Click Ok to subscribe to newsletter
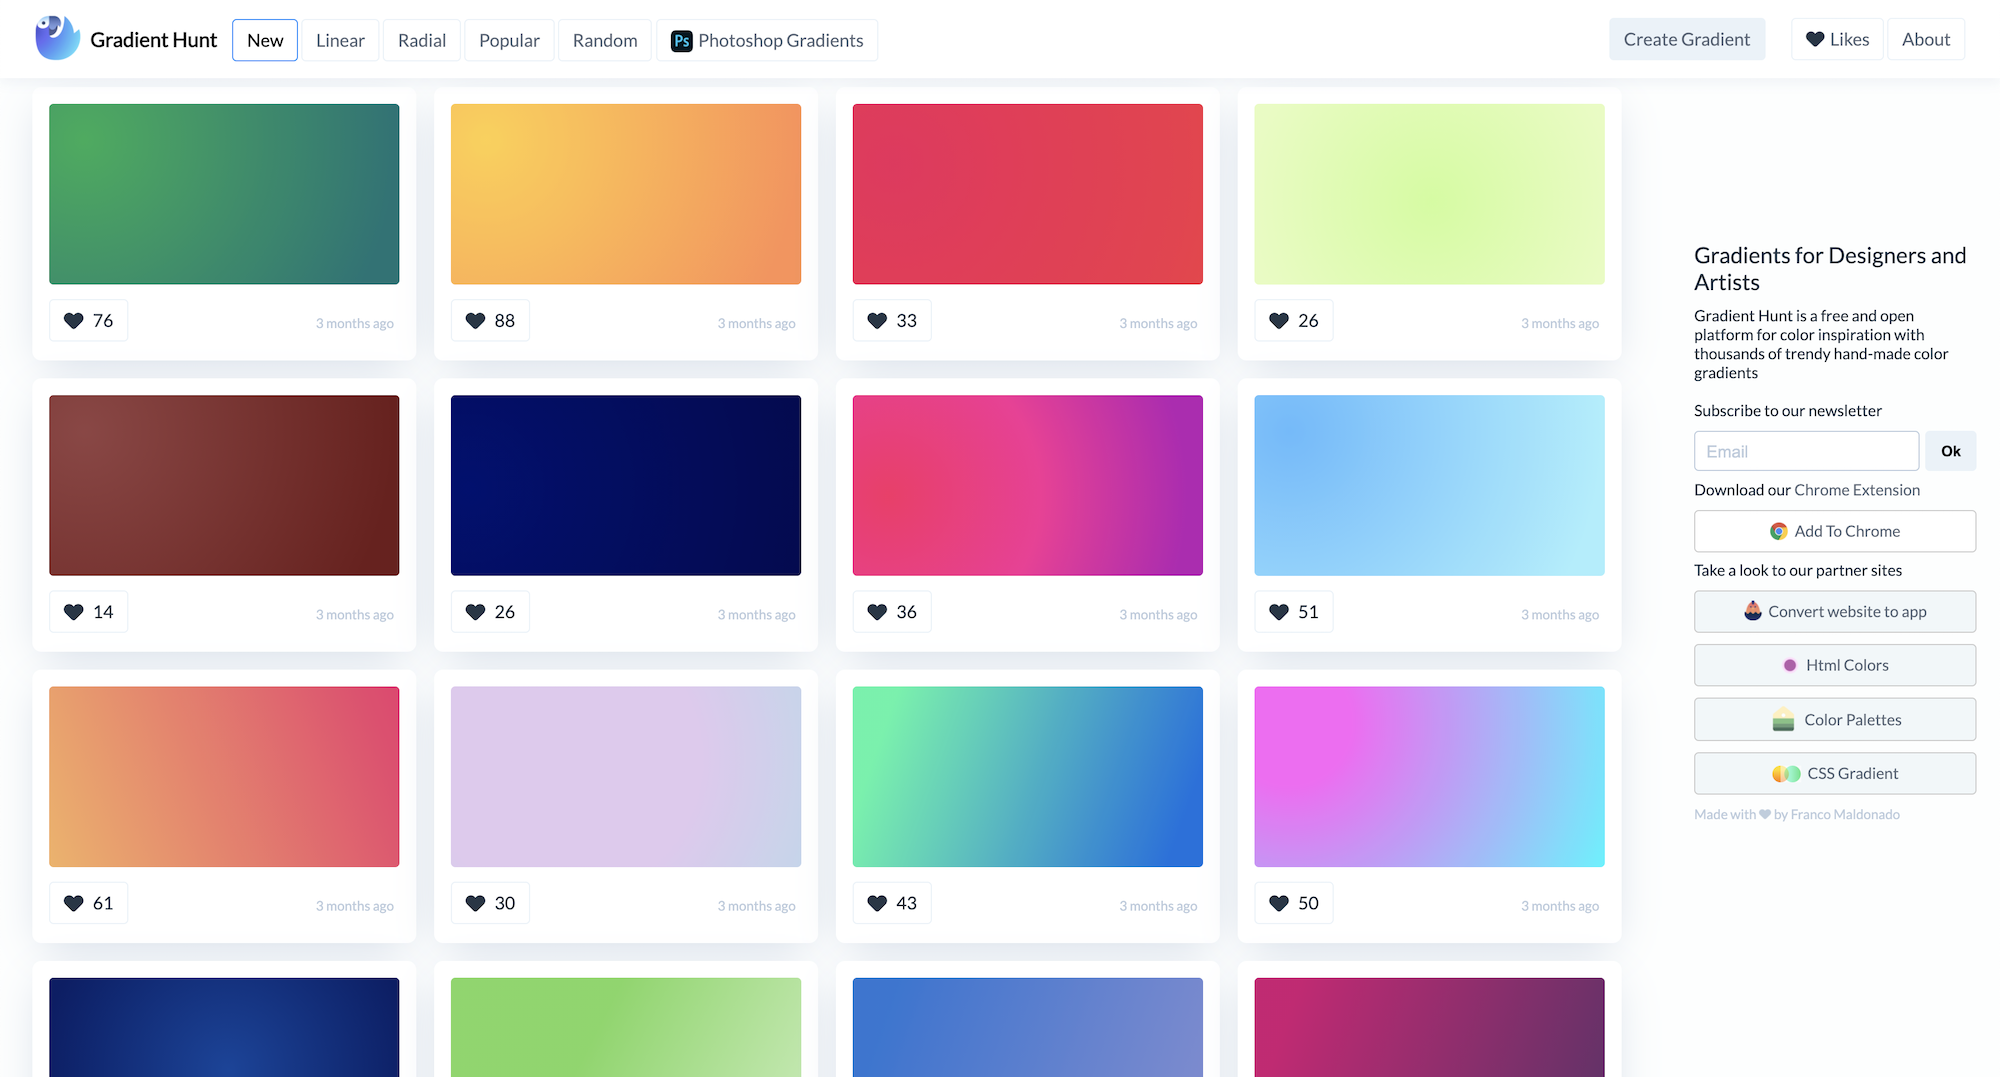Viewport: 2000px width, 1077px height. click(x=1951, y=451)
